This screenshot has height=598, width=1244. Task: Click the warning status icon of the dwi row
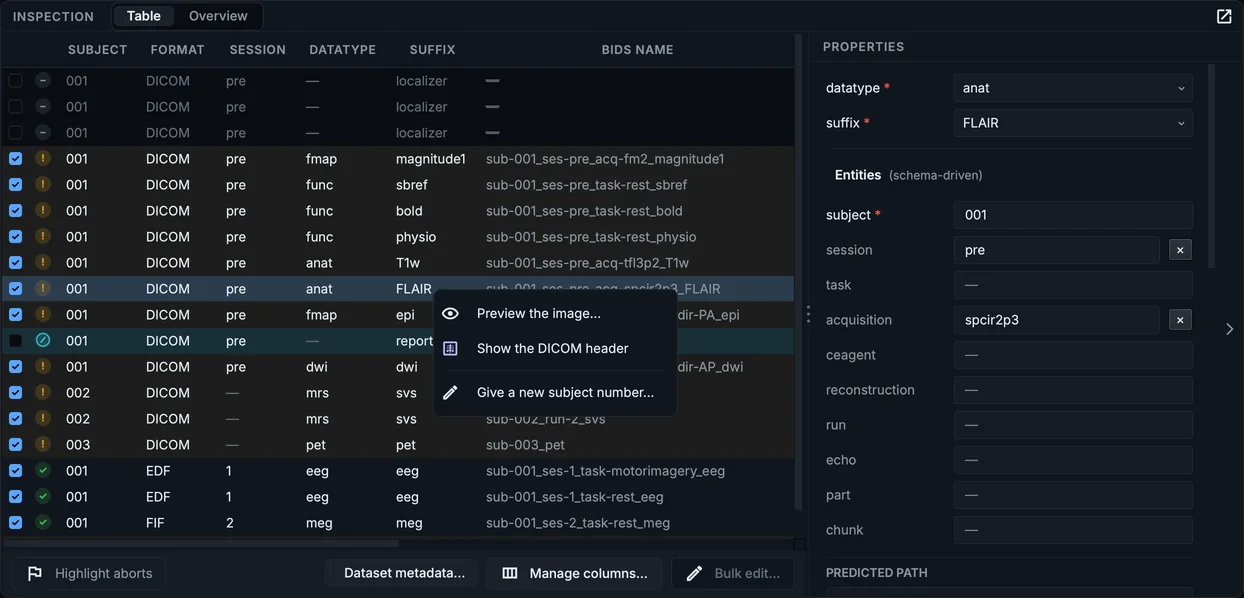pos(43,367)
